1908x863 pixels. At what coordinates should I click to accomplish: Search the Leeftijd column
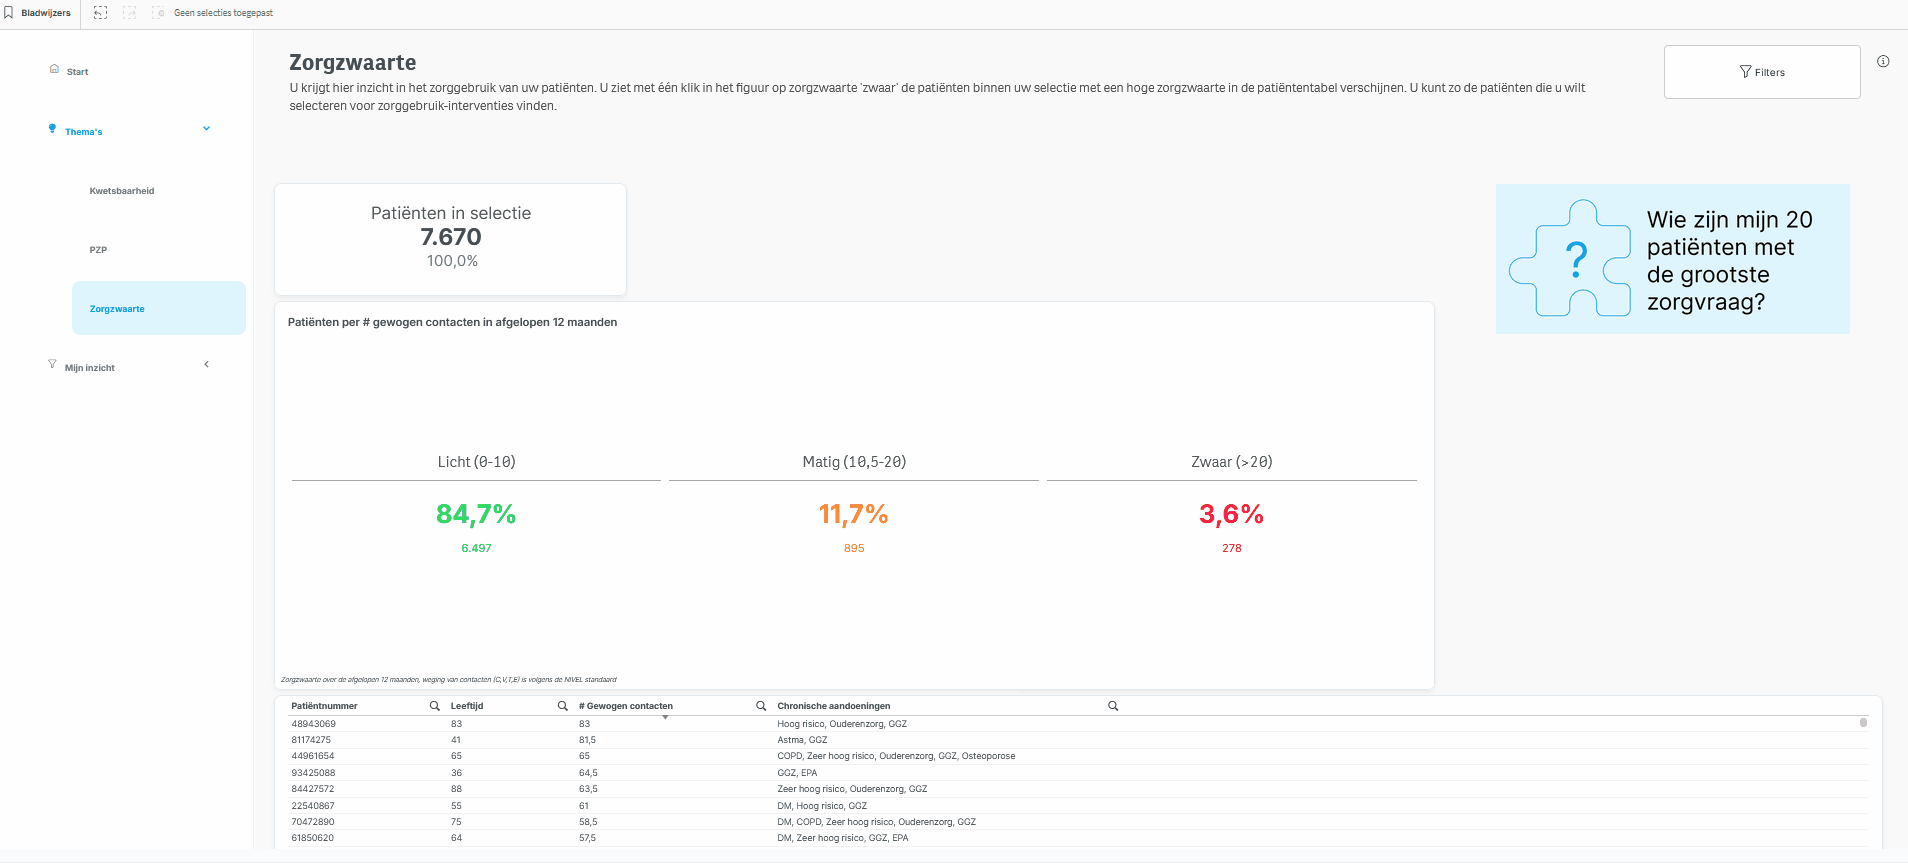563,706
